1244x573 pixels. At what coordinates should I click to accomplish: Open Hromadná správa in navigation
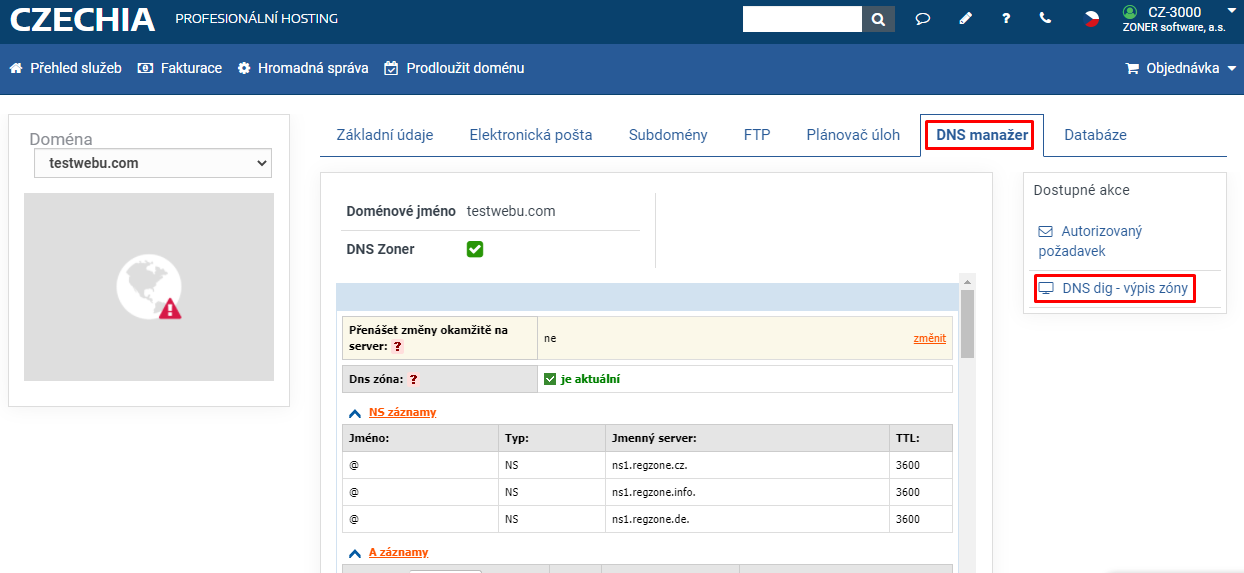[x=303, y=69]
